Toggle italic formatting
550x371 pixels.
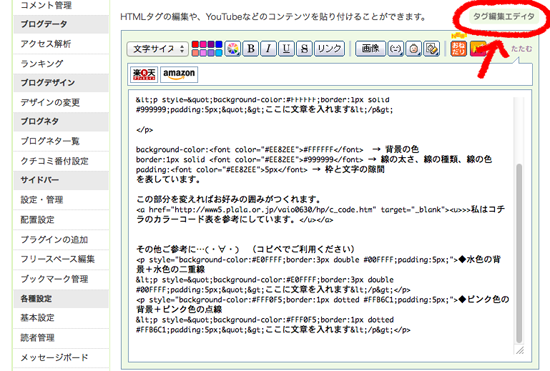[x=268, y=49]
